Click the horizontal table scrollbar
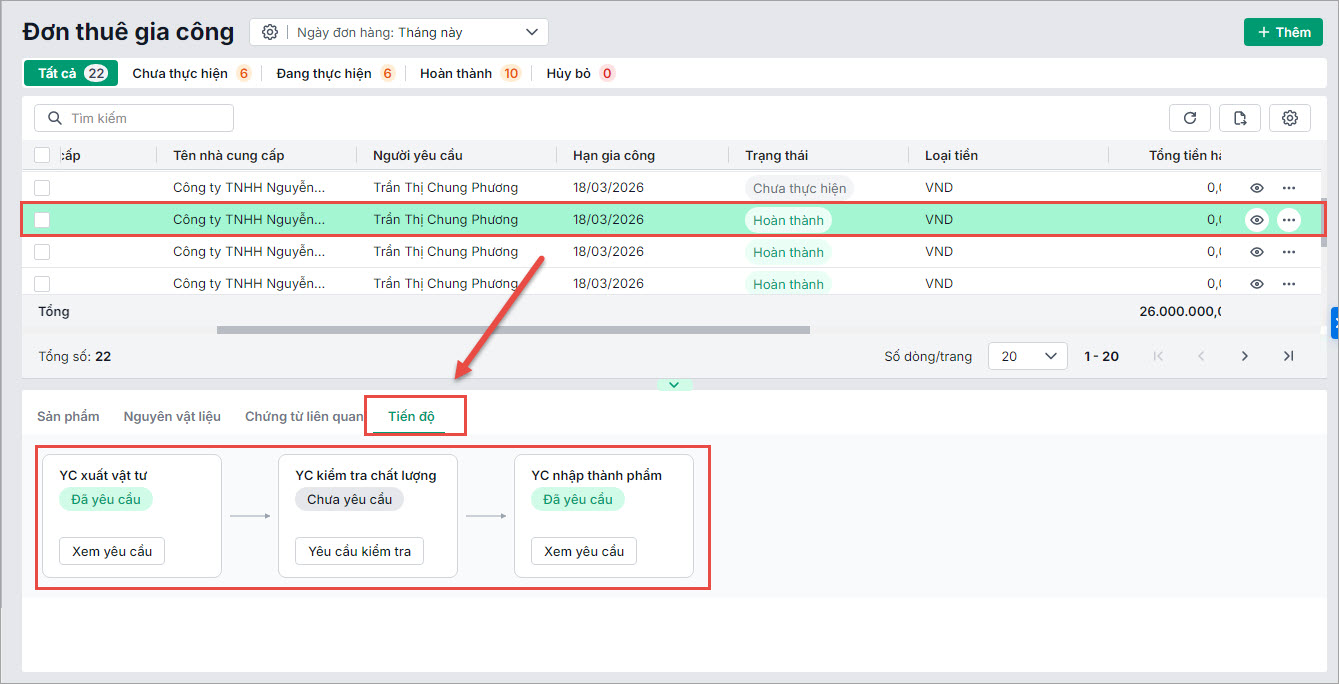Image resolution: width=1339 pixels, height=684 pixels. coord(513,329)
